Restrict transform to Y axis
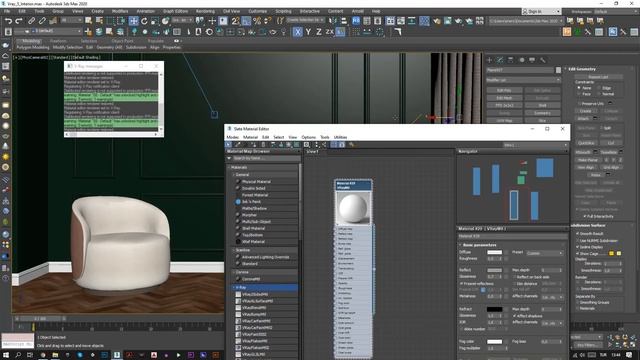640x360 pixels. (x=309, y=31)
